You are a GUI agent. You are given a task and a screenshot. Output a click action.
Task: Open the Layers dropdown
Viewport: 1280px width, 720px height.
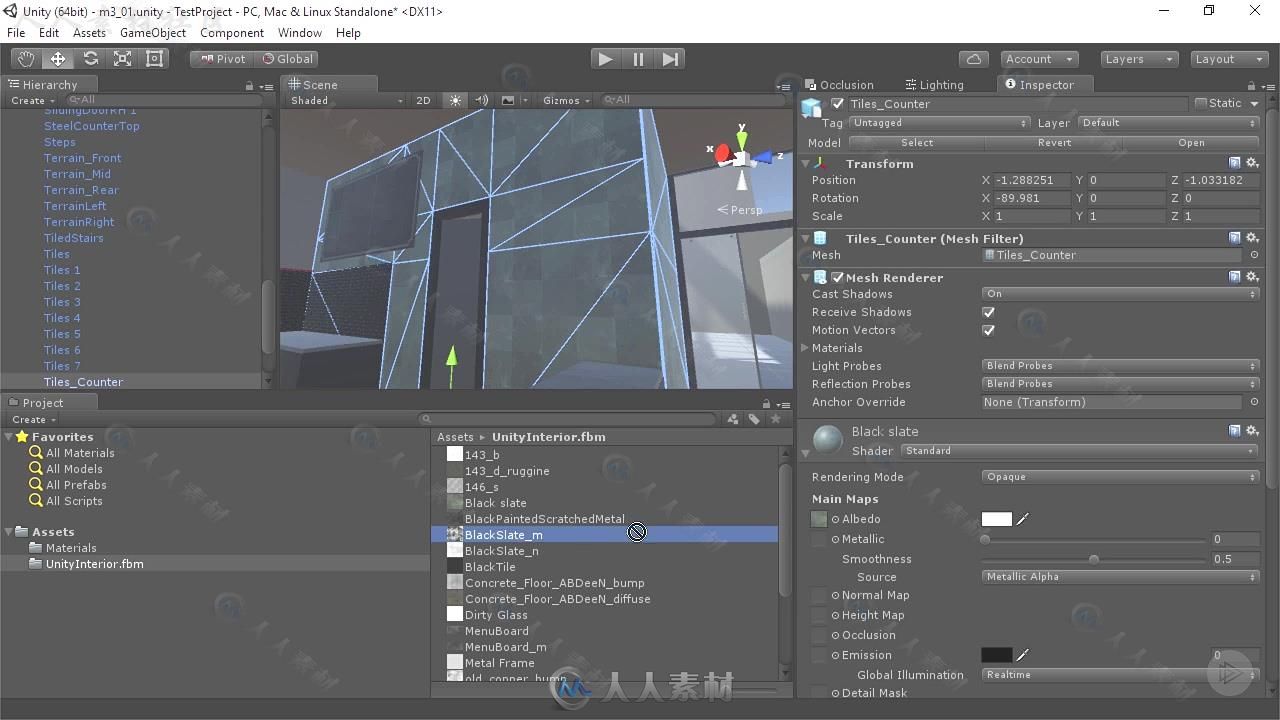[x=1139, y=59]
